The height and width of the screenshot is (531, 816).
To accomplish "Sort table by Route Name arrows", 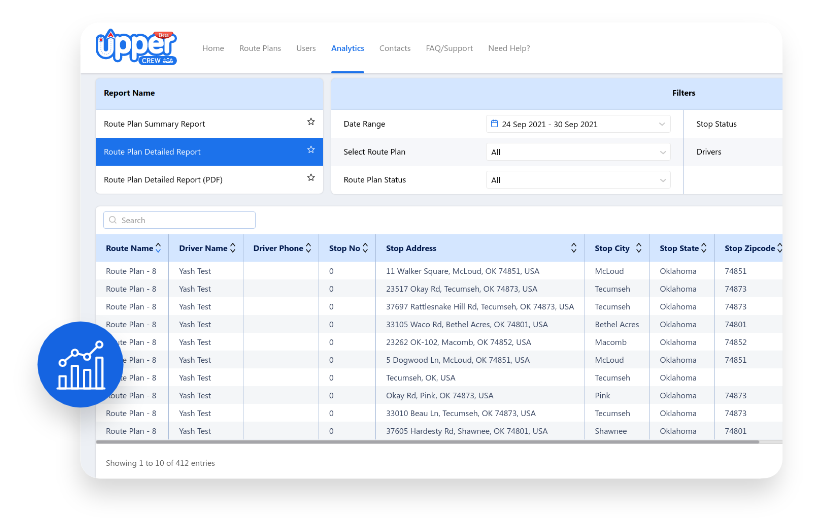I will pyautogui.click(x=158, y=248).
